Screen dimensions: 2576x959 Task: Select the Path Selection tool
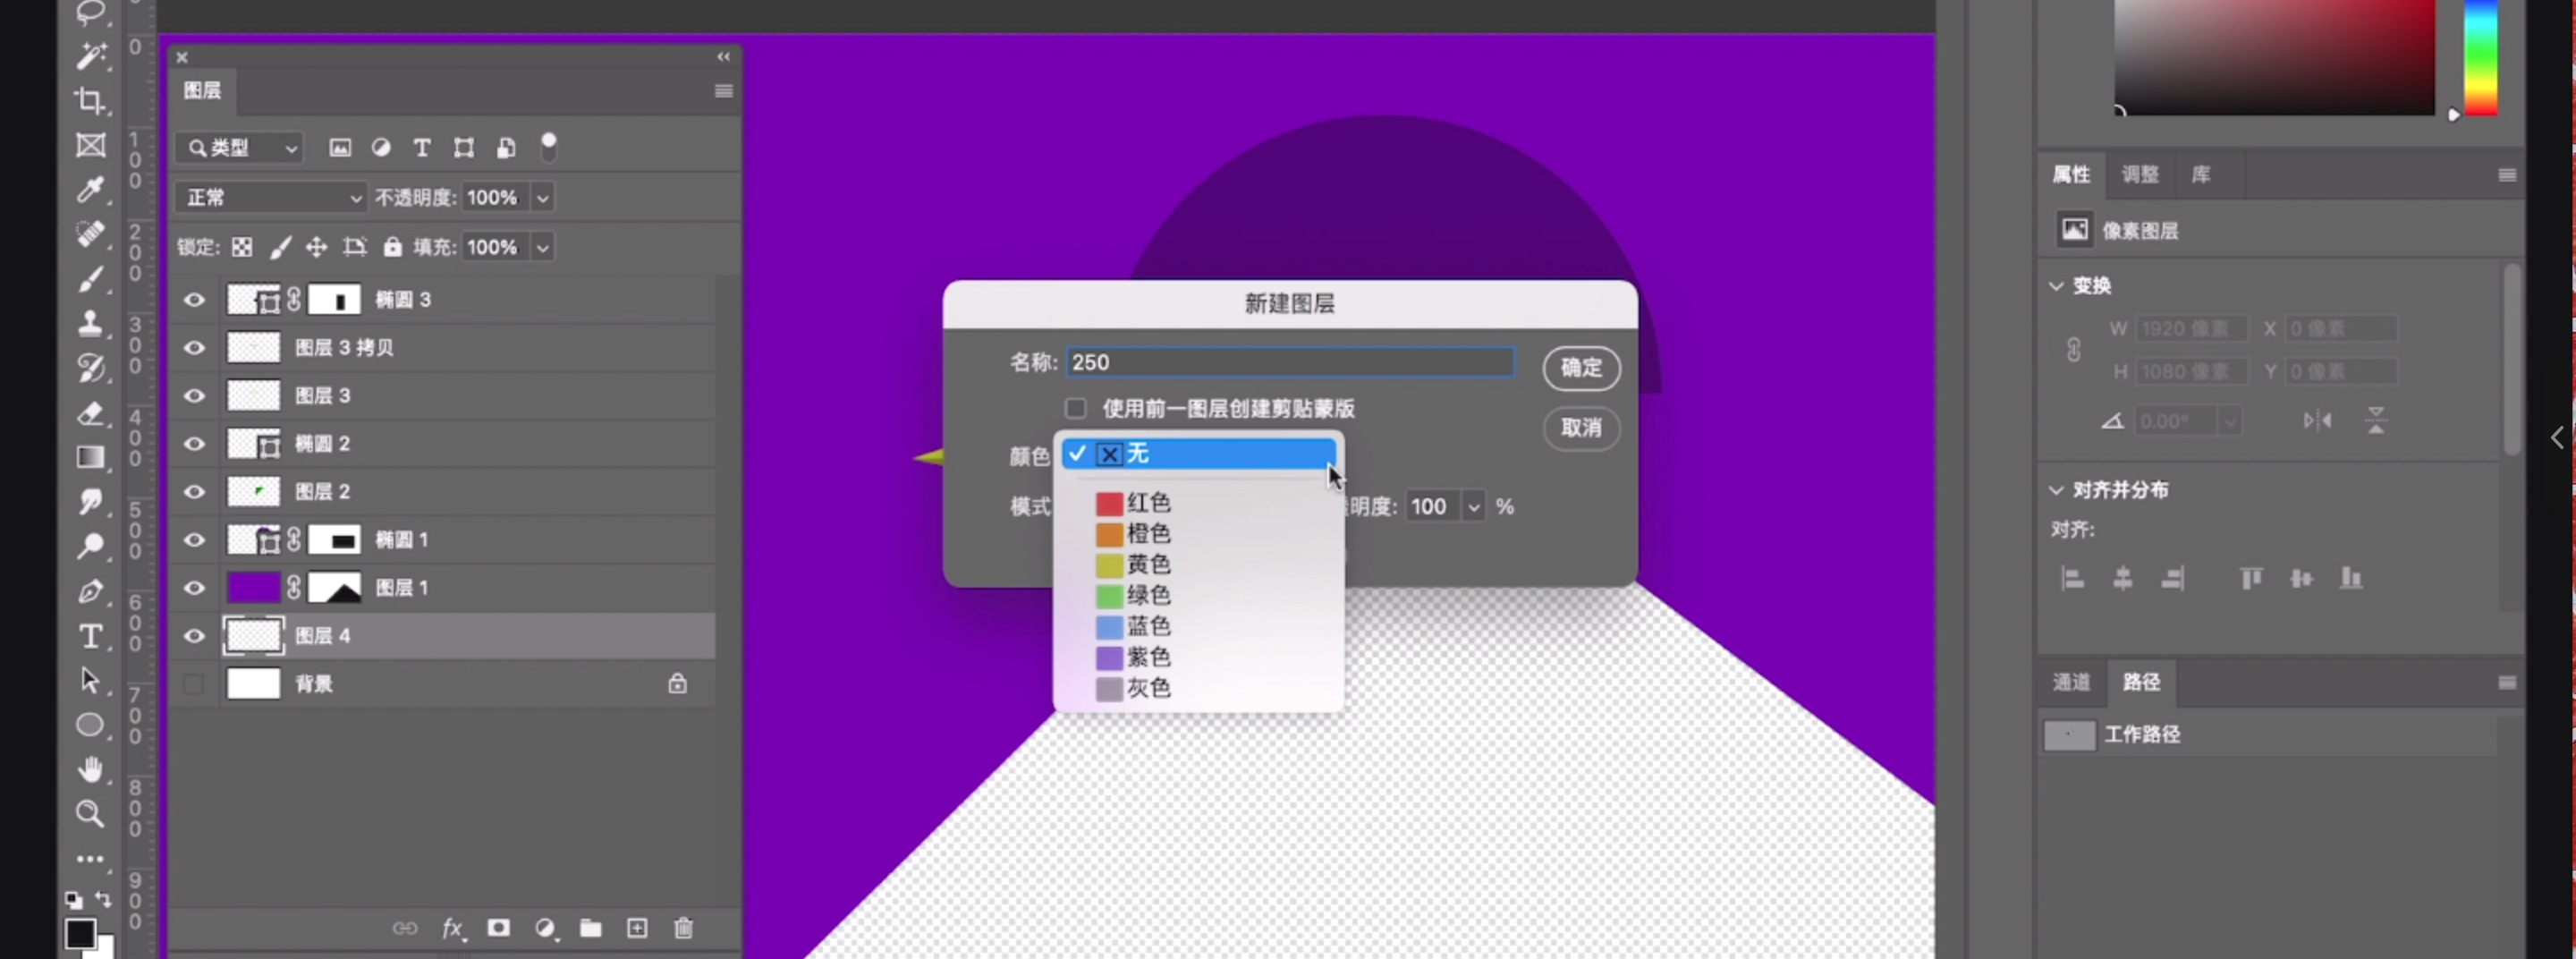(91, 681)
